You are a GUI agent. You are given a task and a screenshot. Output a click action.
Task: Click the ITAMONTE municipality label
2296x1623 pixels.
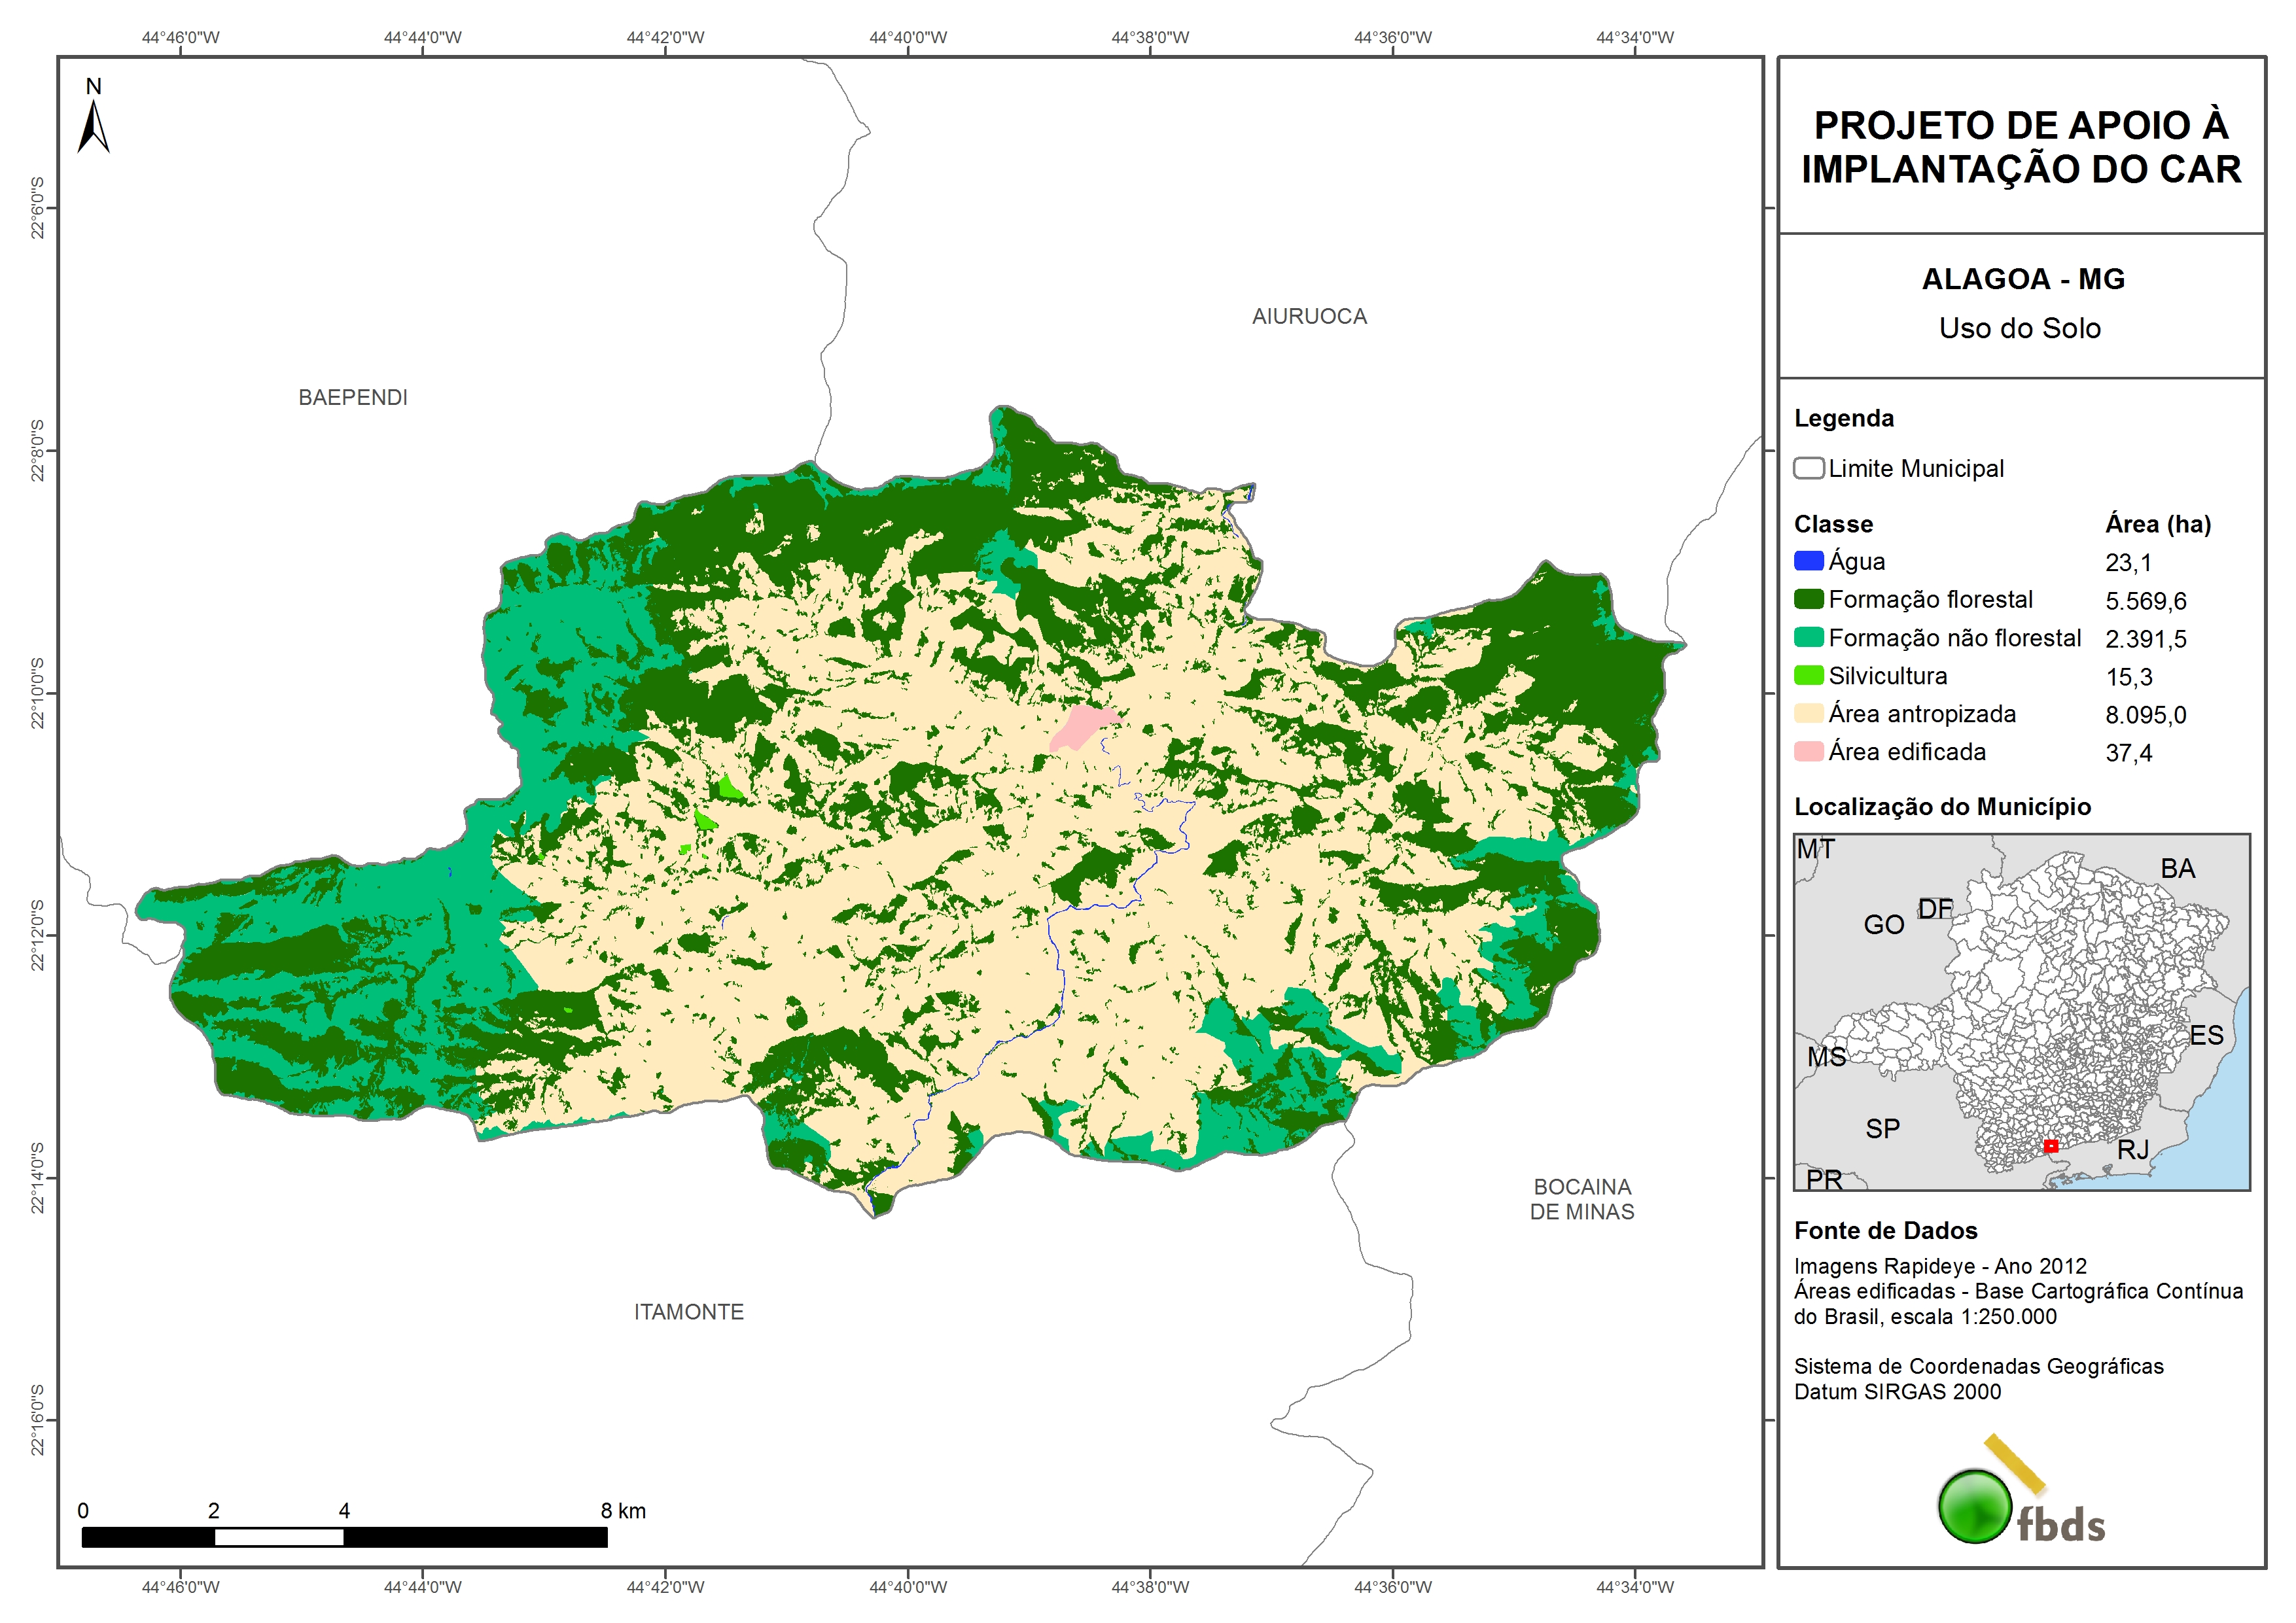click(x=689, y=1312)
